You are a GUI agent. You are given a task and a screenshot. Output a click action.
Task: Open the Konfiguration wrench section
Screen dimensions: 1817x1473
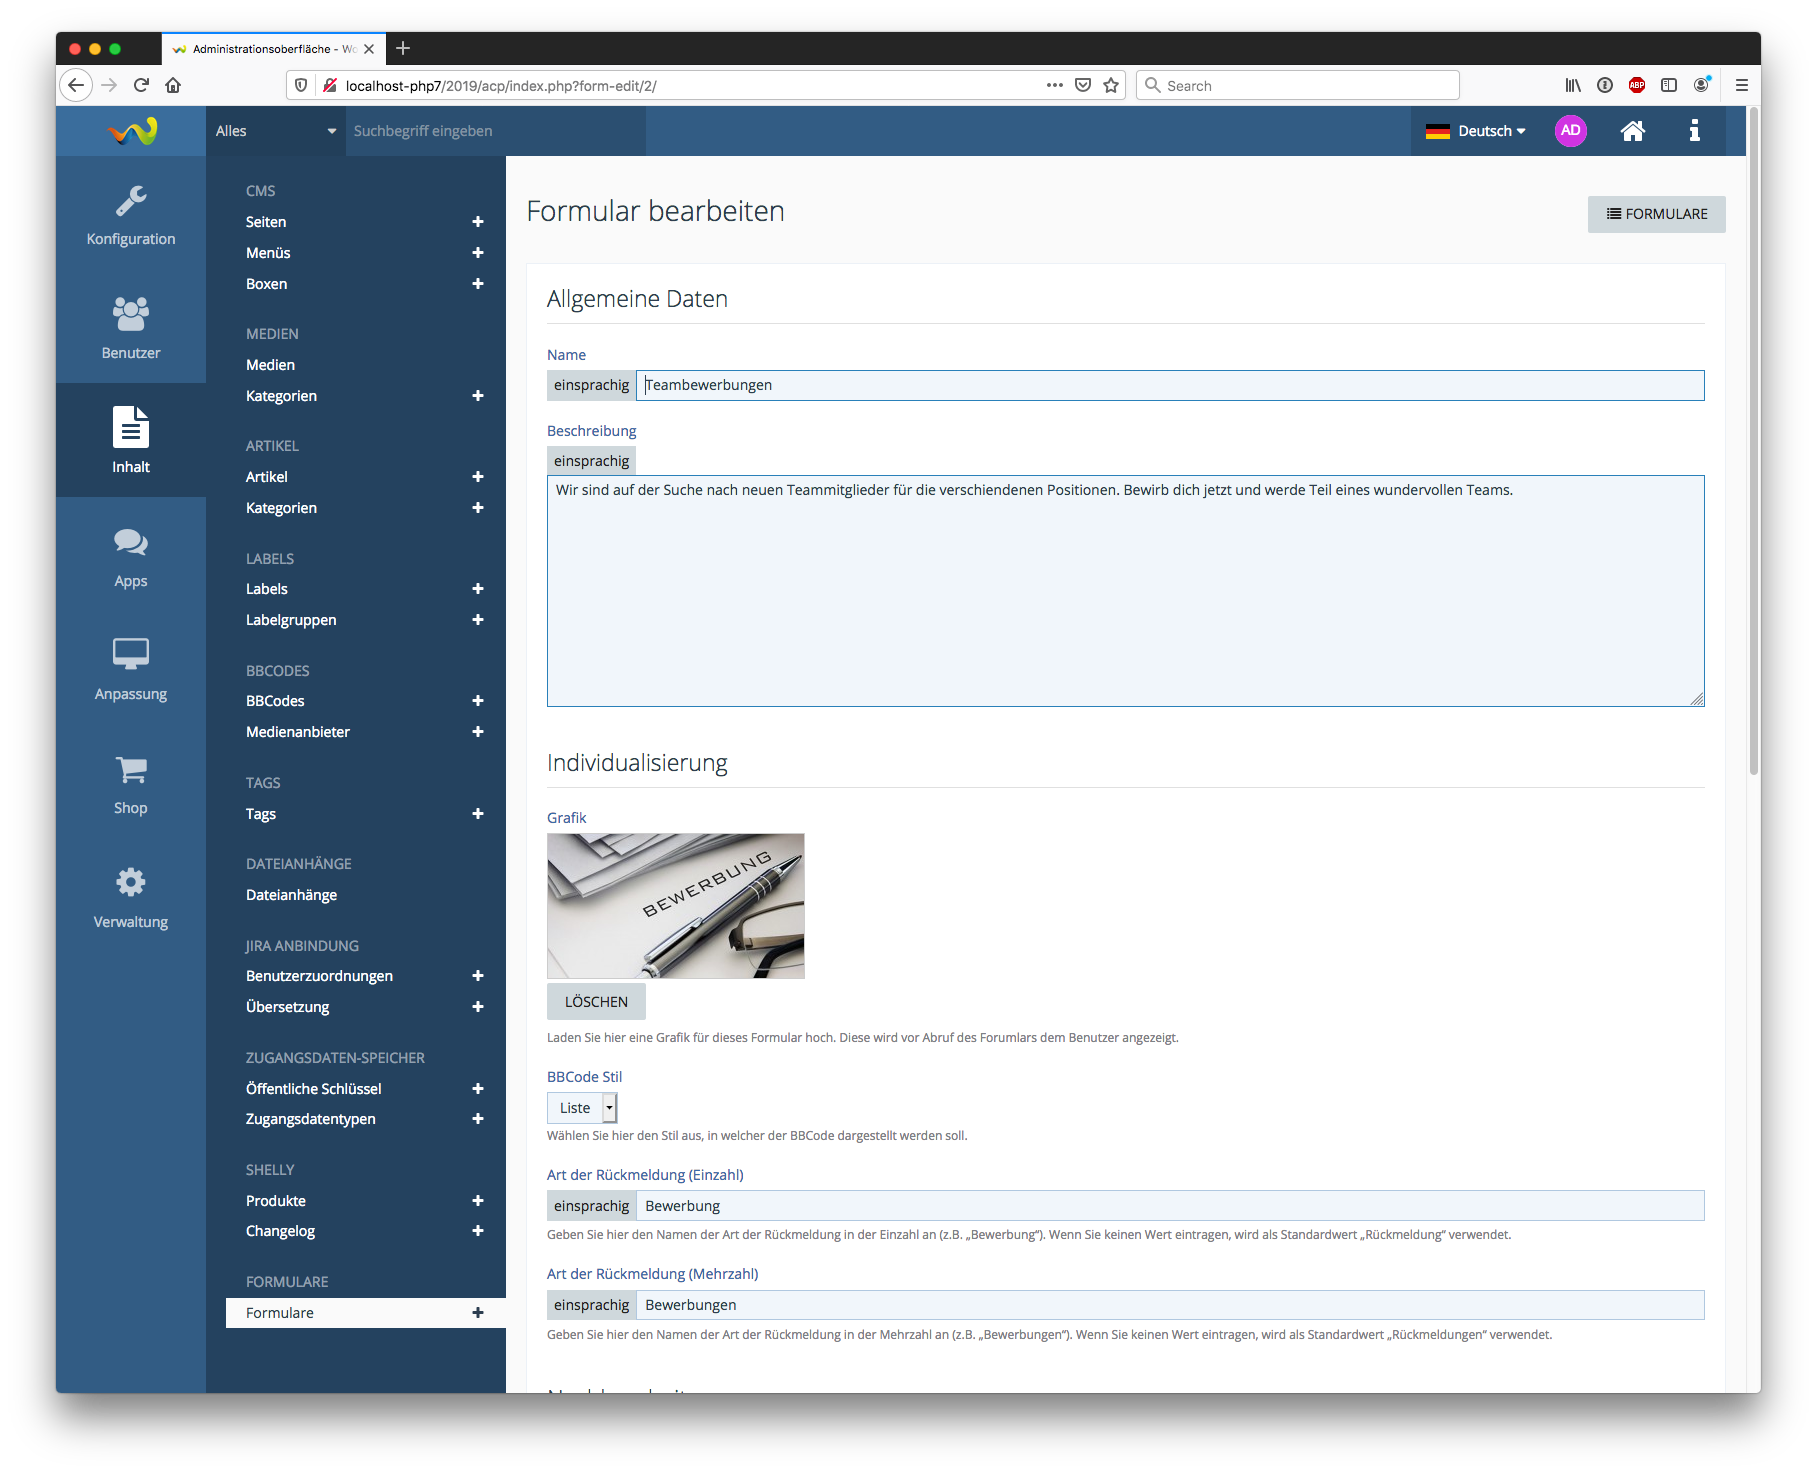coord(131,215)
